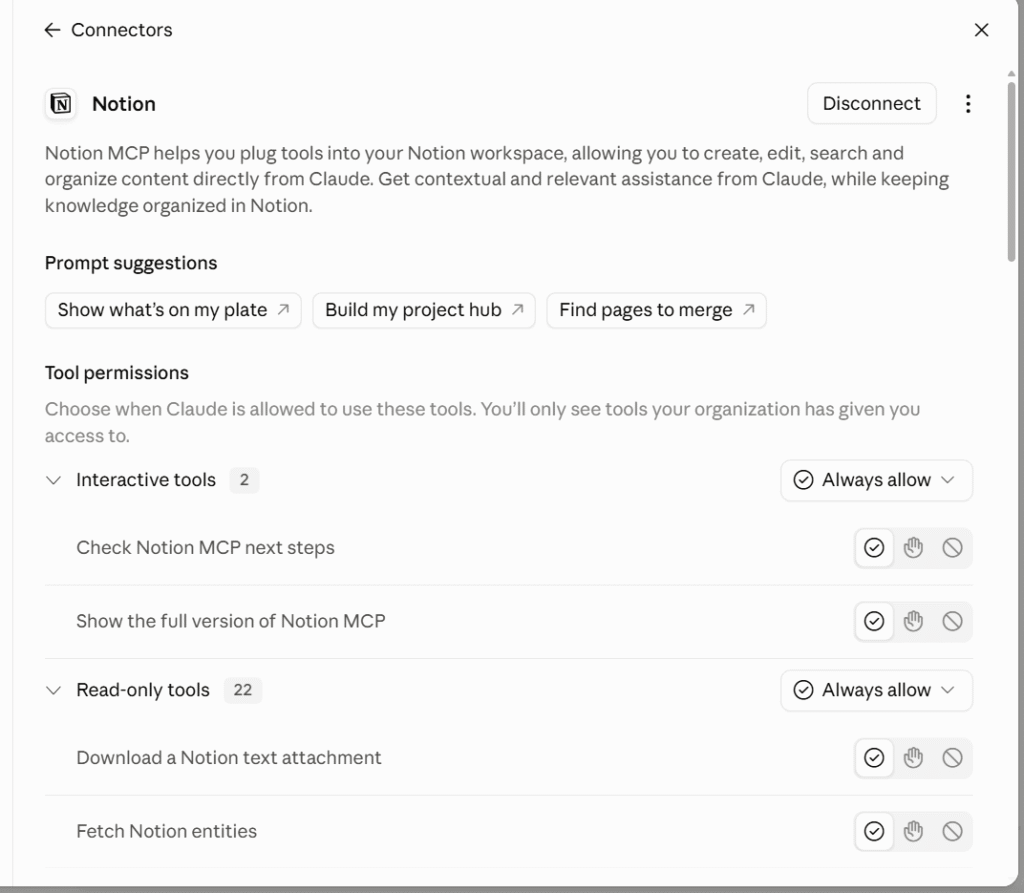Always allow Download a Notion text attachment
This screenshot has width=1024, height=893.
874,758
